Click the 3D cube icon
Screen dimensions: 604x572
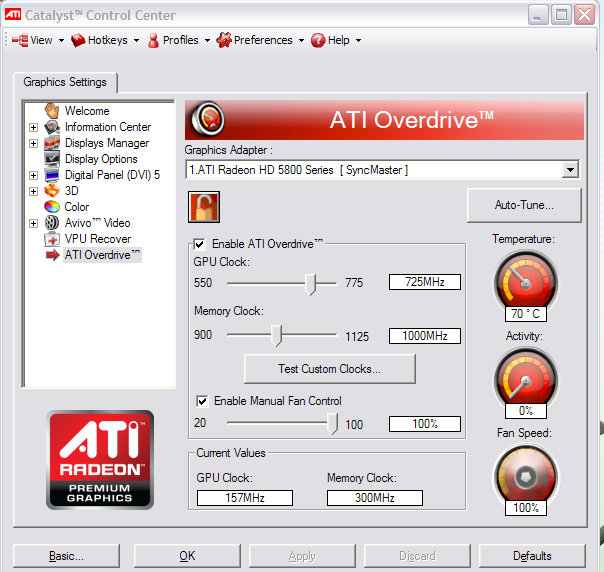(x=52, y=191)
